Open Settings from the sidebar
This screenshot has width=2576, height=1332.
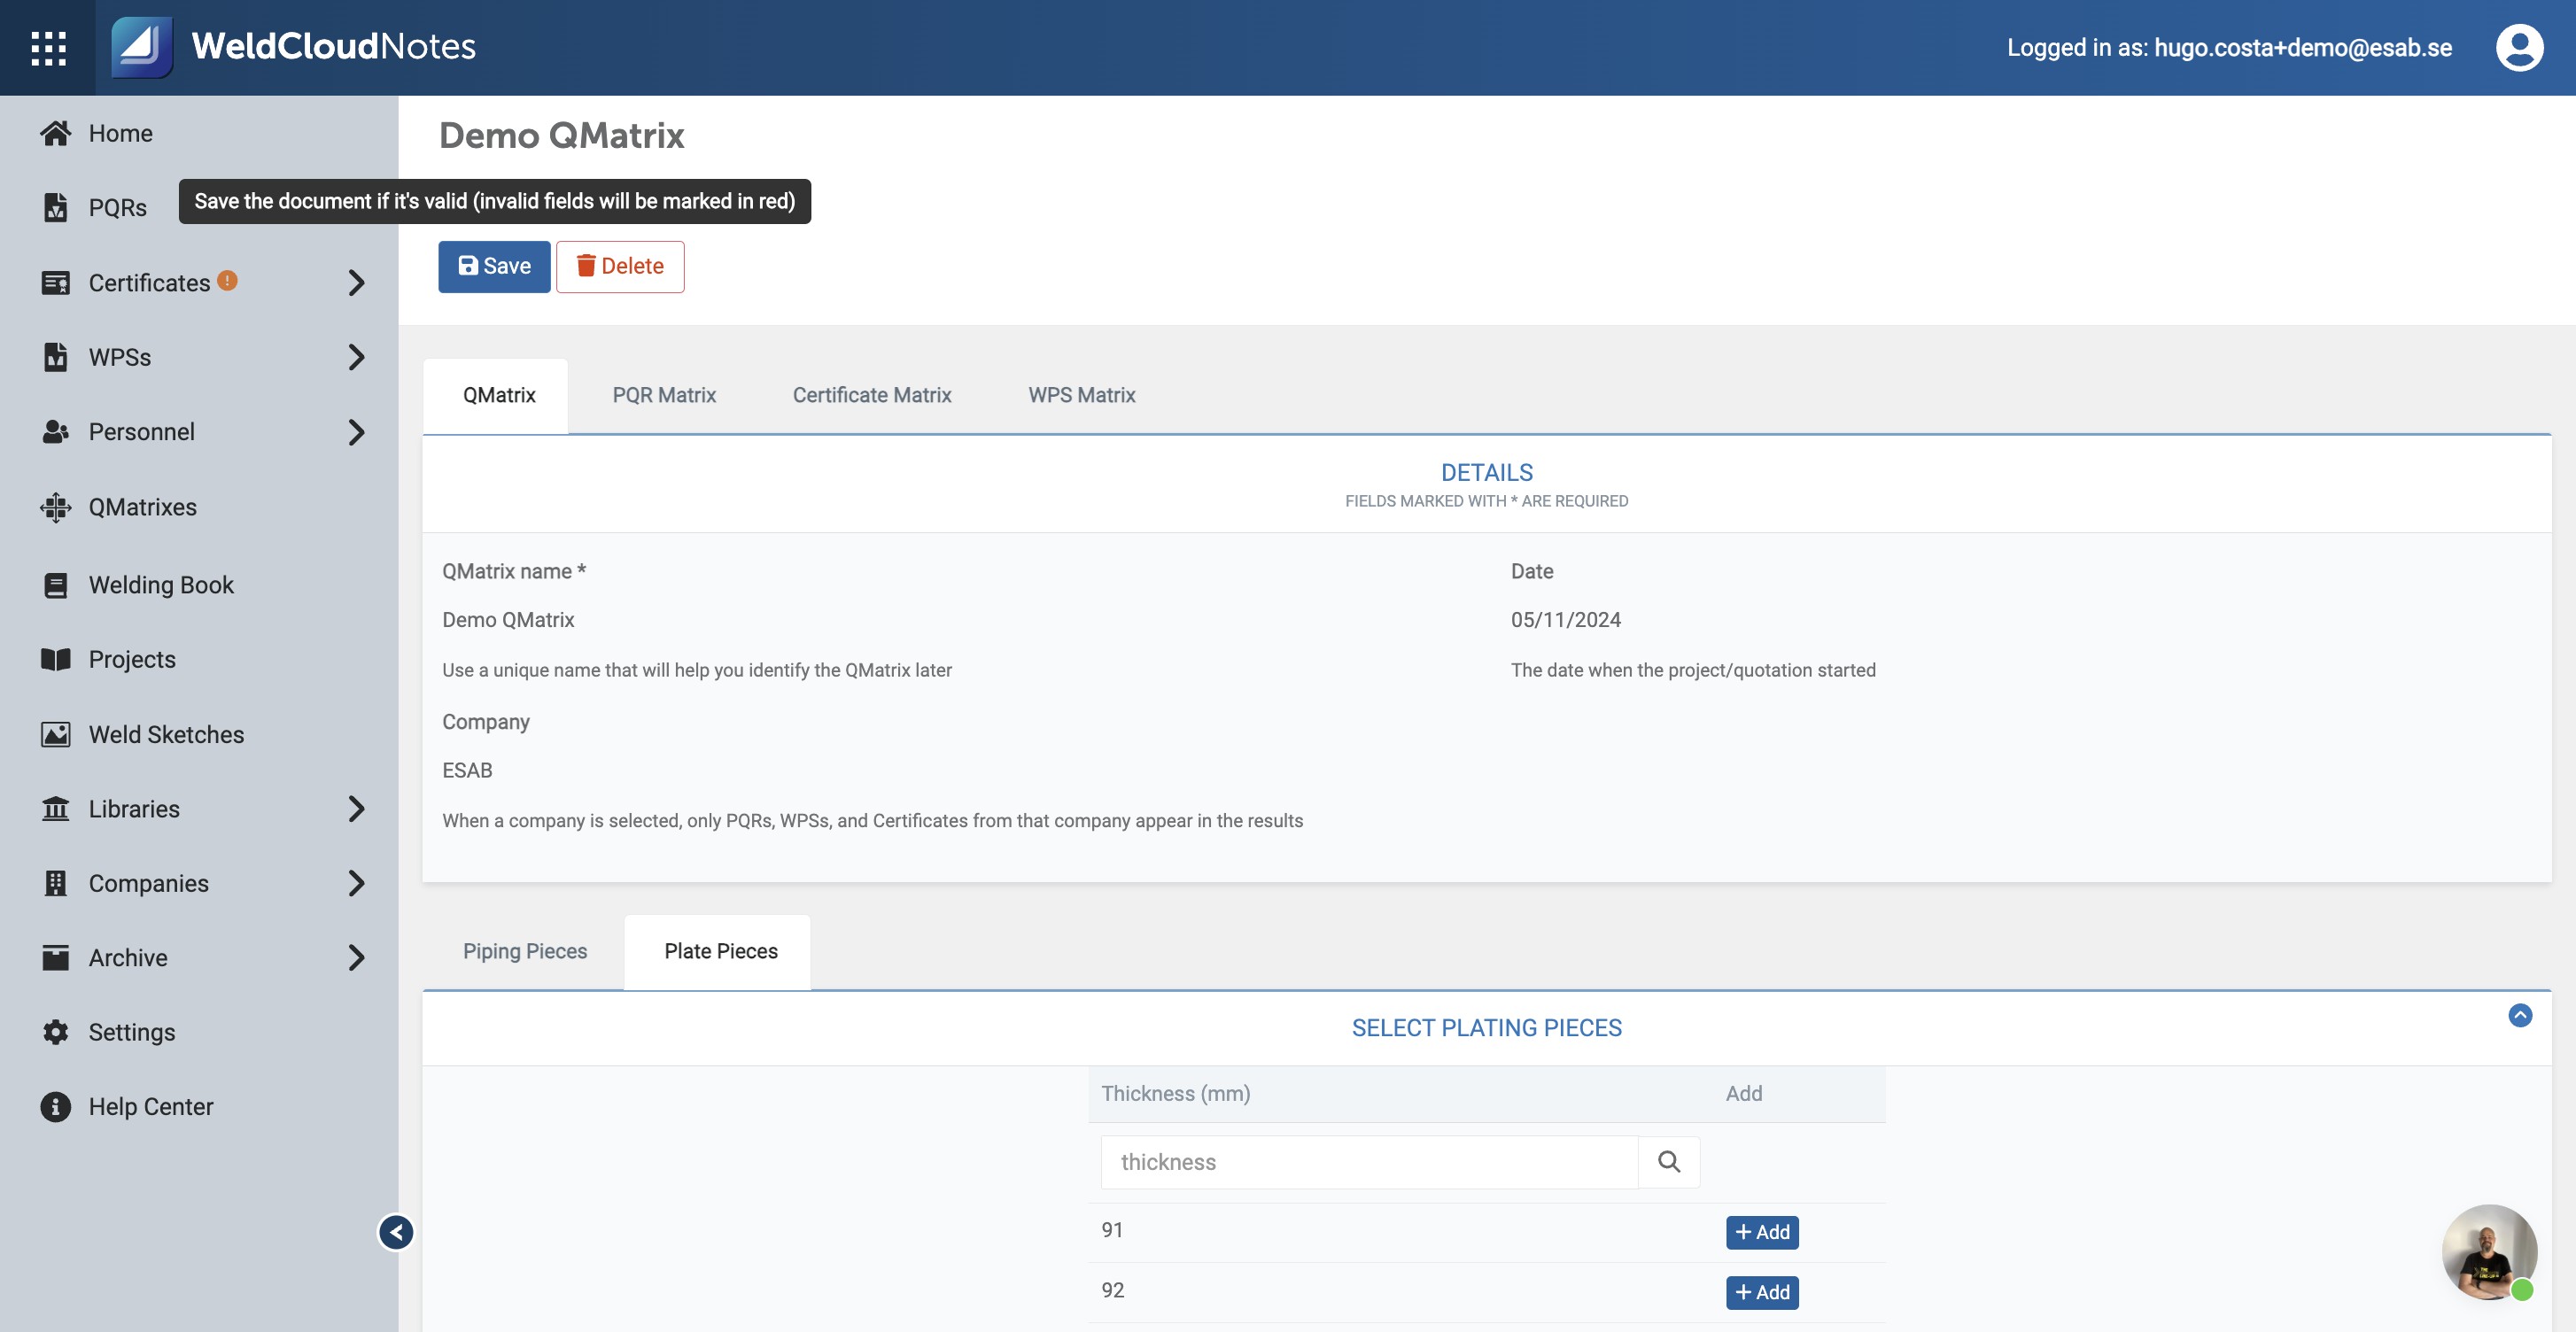click(131, 1032)
